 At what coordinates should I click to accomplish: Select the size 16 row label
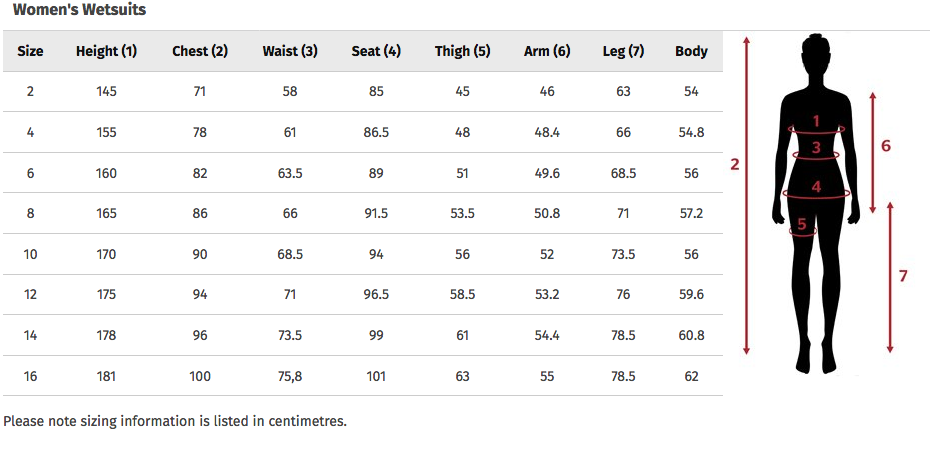[x=30, y=376]
